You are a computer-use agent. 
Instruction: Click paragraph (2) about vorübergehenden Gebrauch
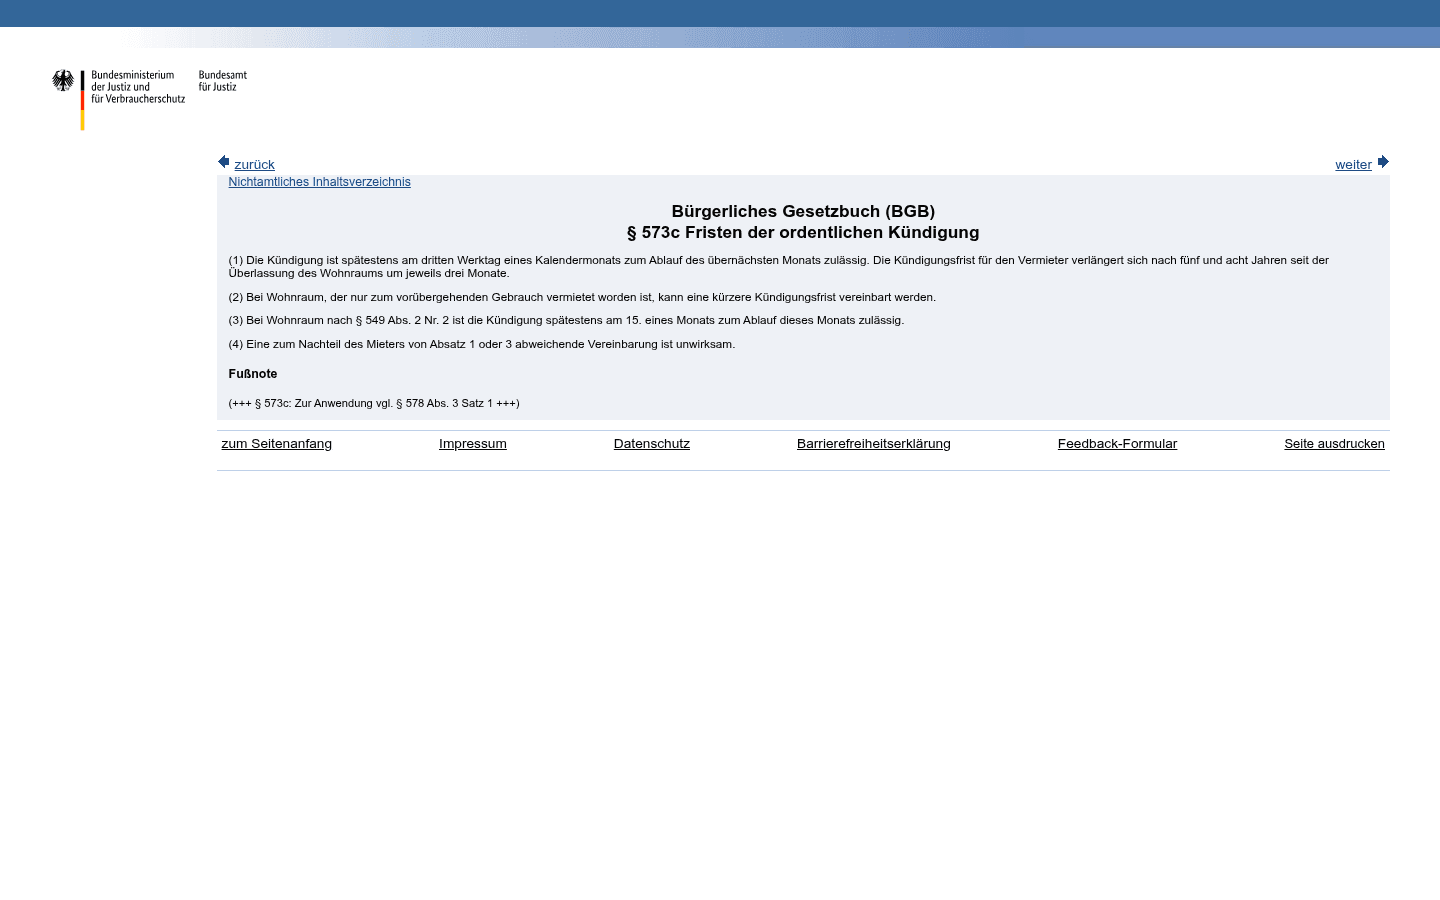(x=582, y=297)
